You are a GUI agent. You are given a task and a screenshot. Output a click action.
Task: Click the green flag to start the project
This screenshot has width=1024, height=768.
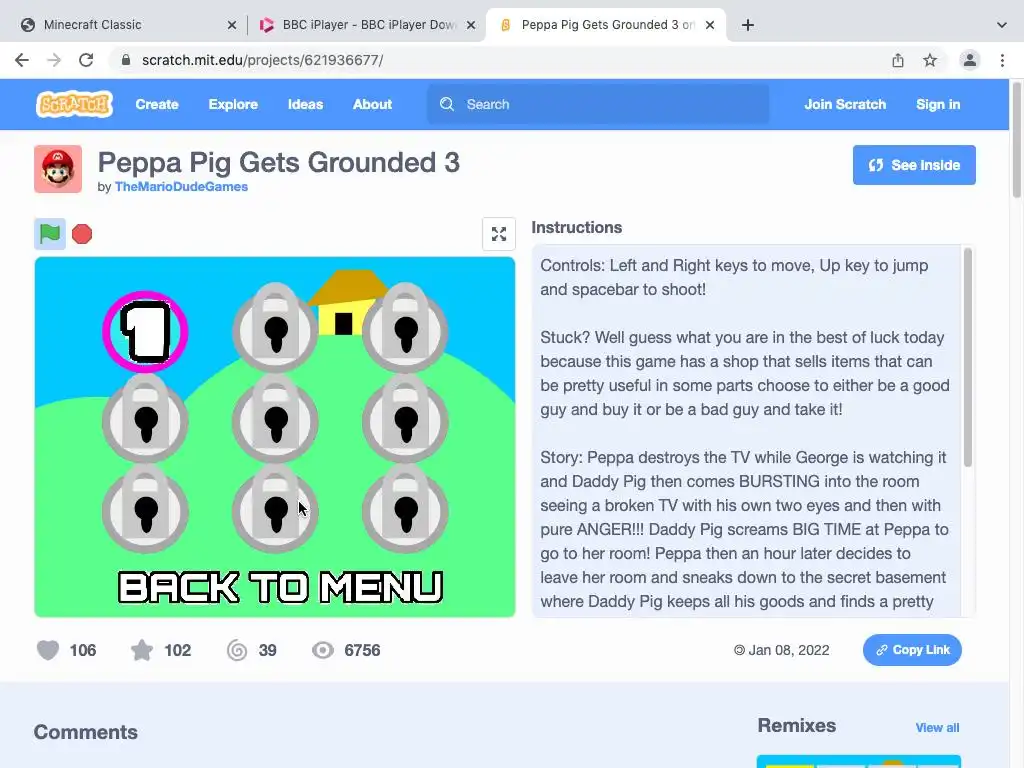tap(50, 234)
